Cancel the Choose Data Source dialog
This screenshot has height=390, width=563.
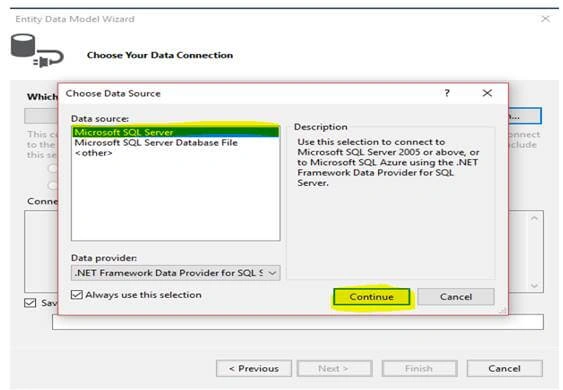(x=456, y=297)
